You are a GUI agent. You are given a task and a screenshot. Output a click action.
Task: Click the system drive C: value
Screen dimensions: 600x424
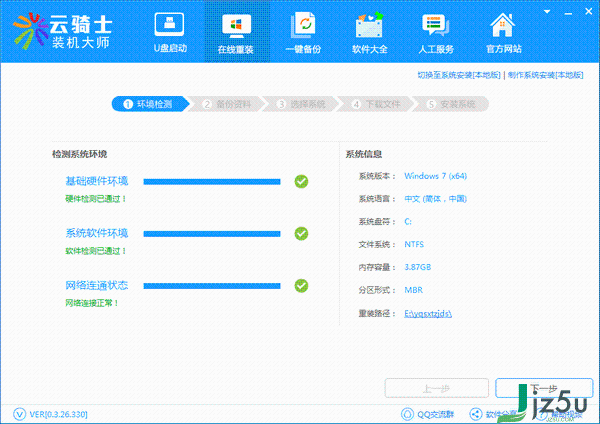[x=408, y=222]
